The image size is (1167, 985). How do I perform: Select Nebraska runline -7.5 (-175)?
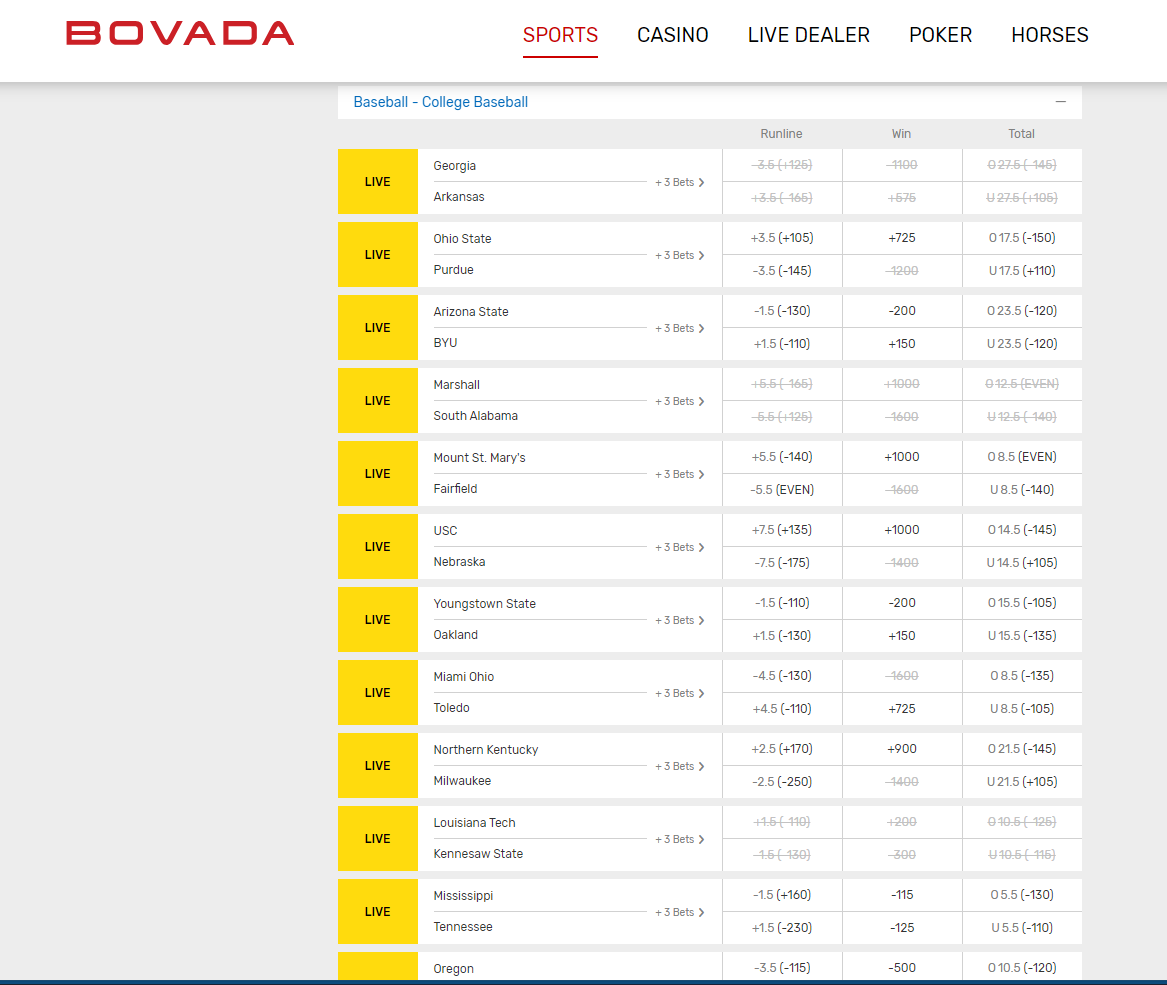pos(782,563)
